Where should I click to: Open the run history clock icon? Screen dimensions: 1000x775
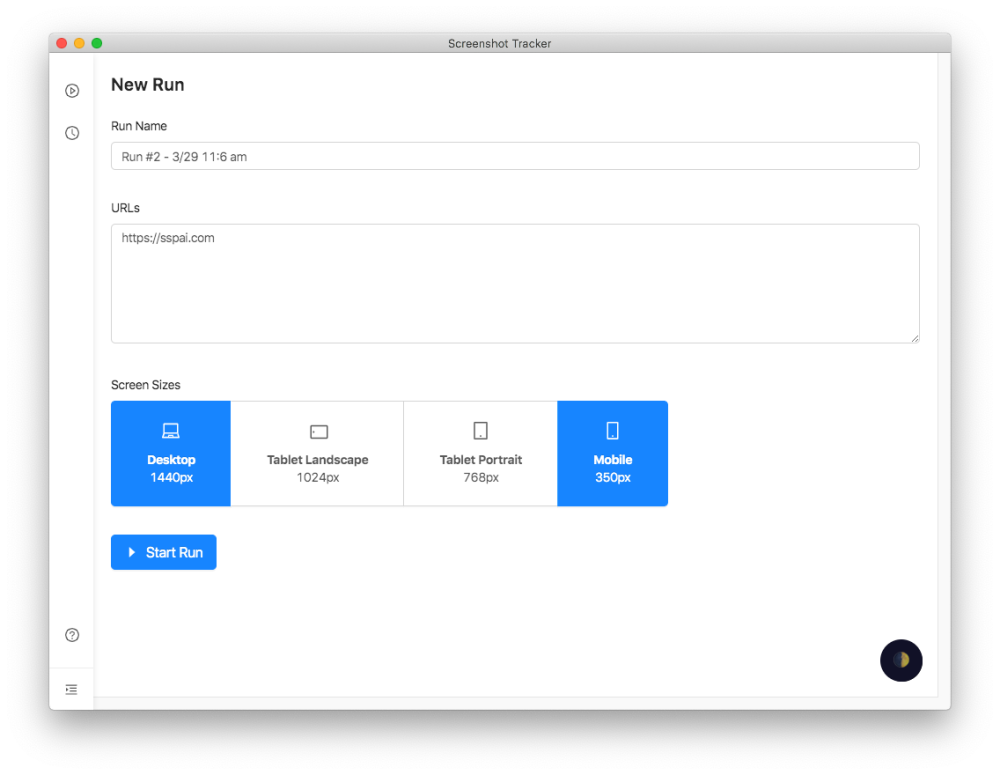tap(72, 133)
